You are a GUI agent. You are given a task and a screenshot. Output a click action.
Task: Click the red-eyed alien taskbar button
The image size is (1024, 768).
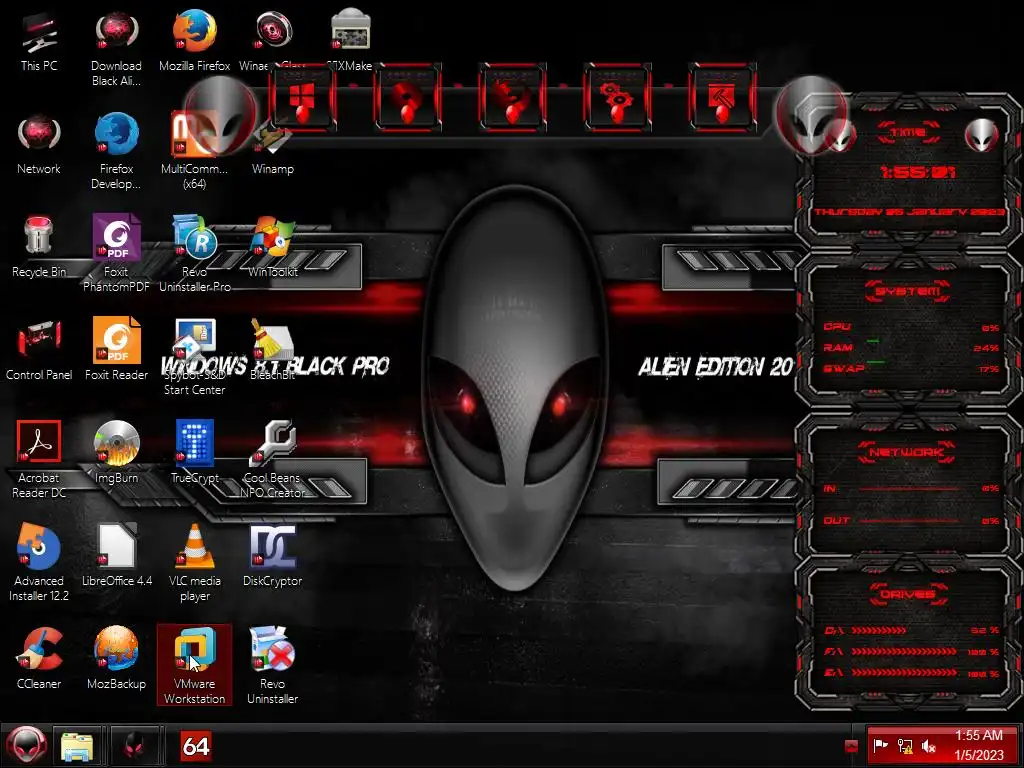(x=135, y=746)
